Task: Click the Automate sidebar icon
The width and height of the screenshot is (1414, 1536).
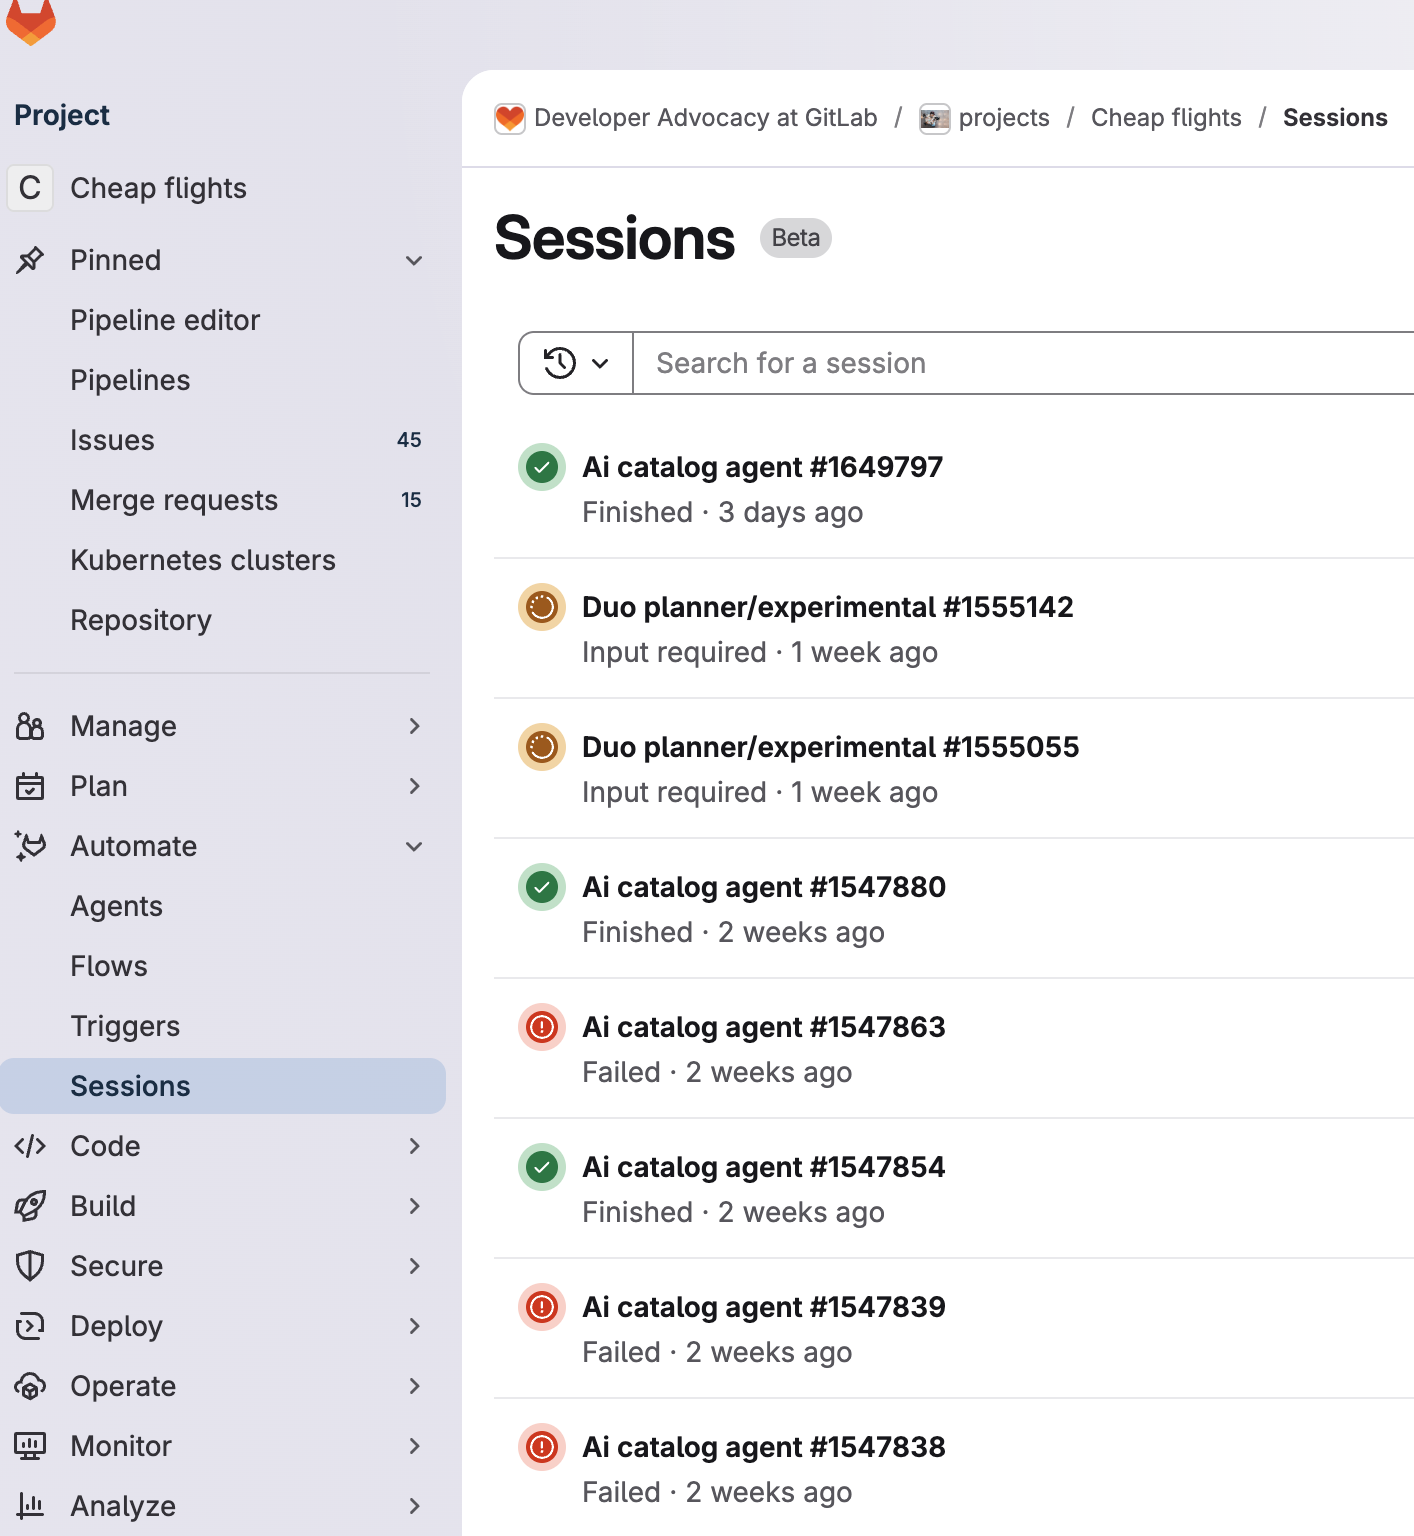Action: [30, 846]
